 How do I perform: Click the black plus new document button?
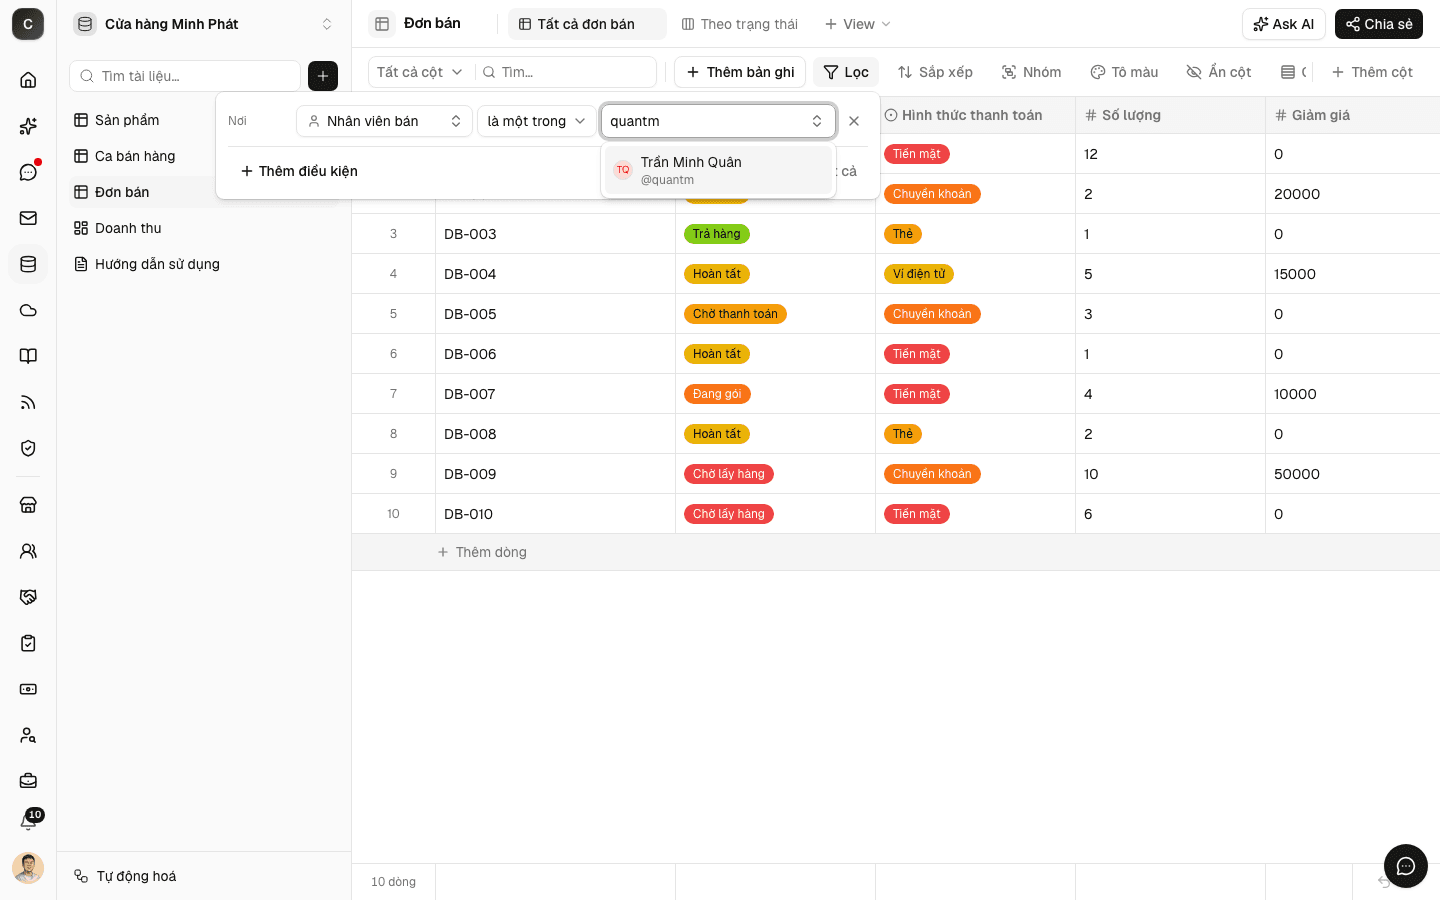coord(323,76)
